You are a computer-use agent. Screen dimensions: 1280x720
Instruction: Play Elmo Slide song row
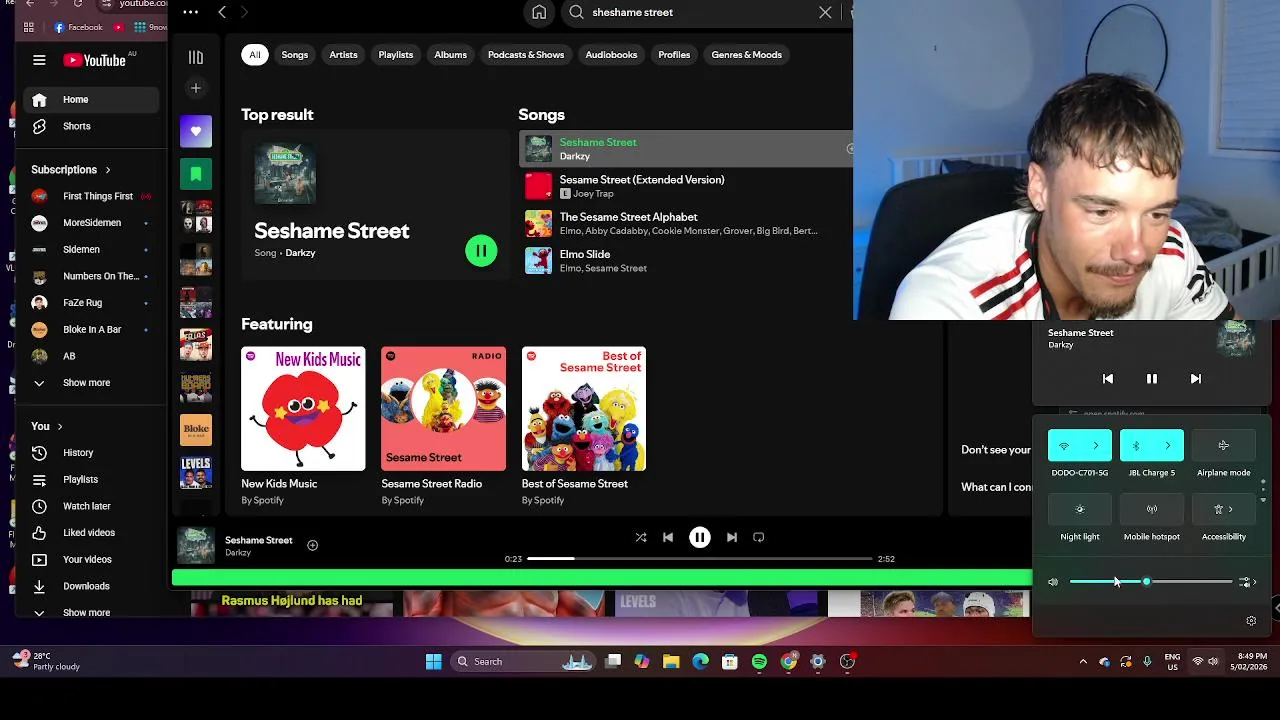(685, 261)
